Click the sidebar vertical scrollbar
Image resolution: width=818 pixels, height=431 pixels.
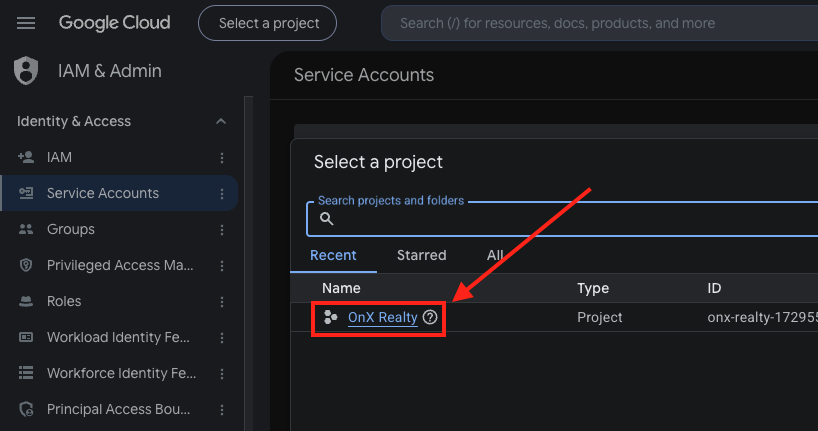click(x=248, y=264)
